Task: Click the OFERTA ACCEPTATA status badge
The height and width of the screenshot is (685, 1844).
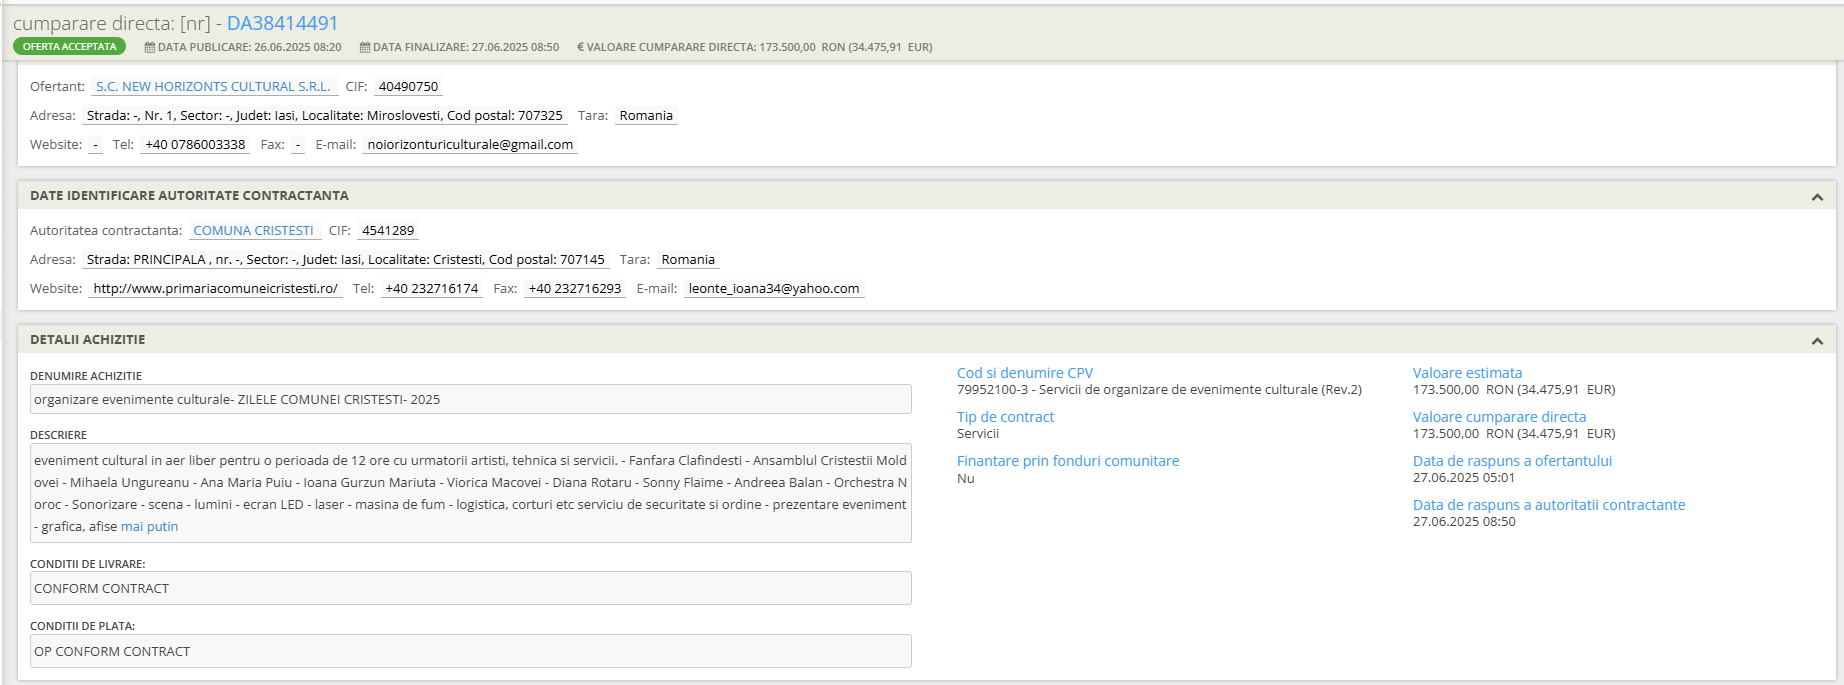Action: tap(70, 46)
